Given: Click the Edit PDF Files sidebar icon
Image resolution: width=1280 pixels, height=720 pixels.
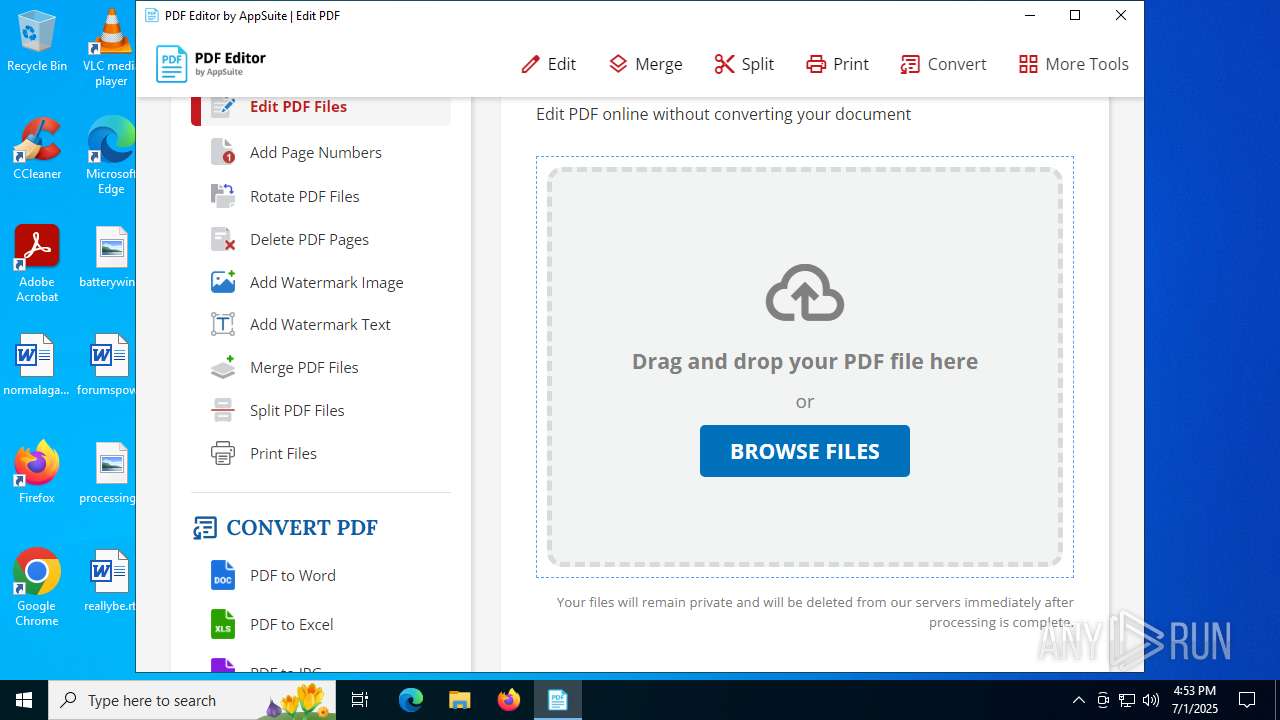Looking at the screenshot, I should pyautogui.click(x=223, y=106).
